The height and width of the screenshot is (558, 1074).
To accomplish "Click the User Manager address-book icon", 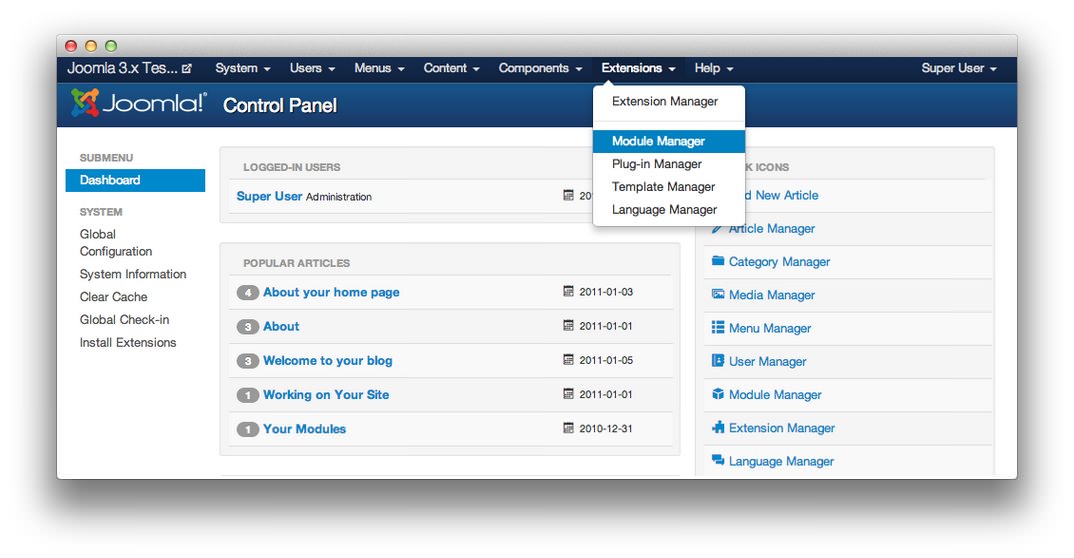I will point(718,361).
